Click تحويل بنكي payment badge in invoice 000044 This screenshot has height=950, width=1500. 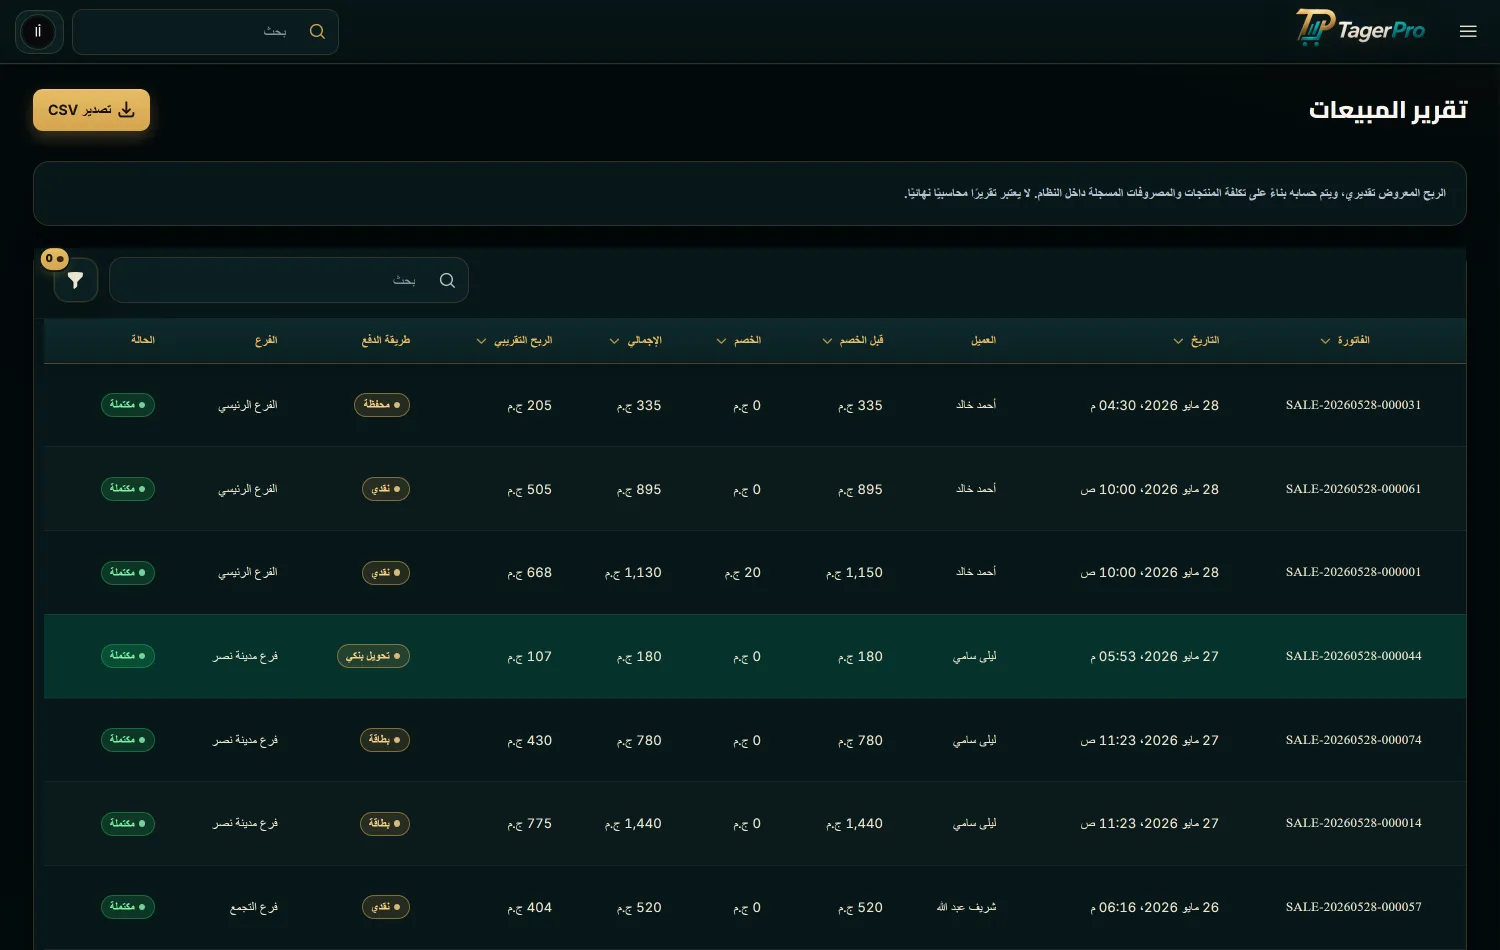[x=373, y=656]
